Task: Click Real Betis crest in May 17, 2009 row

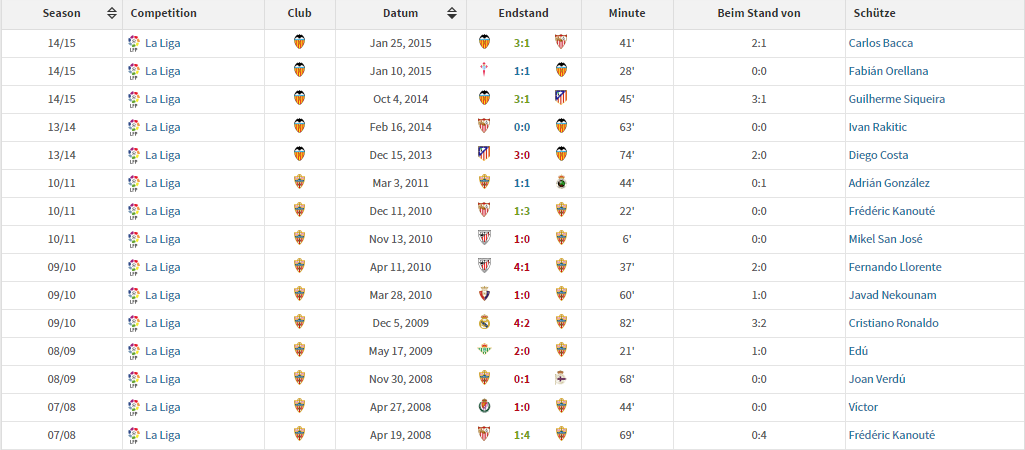Action: click(485, 351)
